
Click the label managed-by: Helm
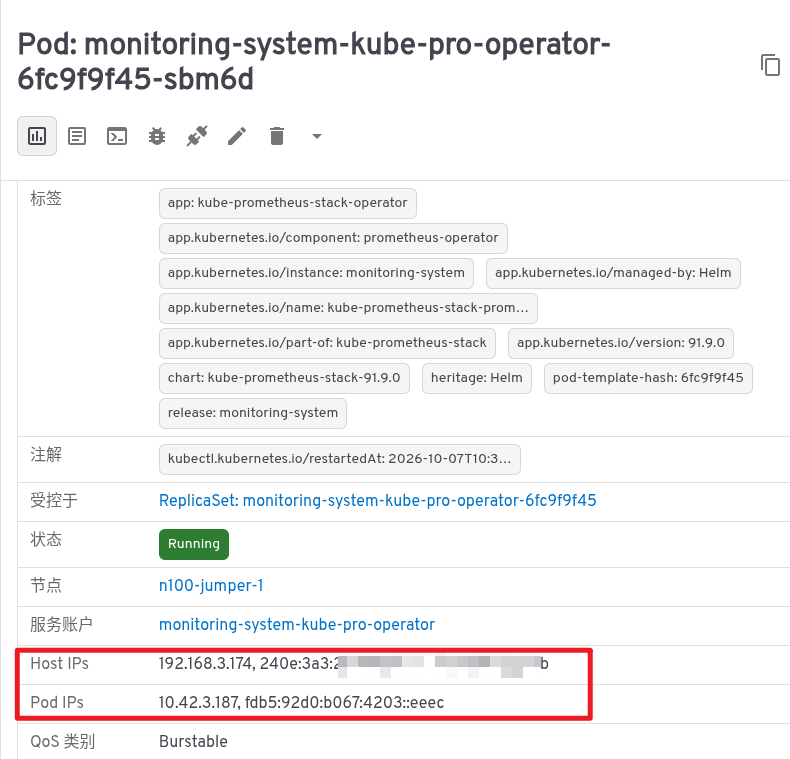613,273
